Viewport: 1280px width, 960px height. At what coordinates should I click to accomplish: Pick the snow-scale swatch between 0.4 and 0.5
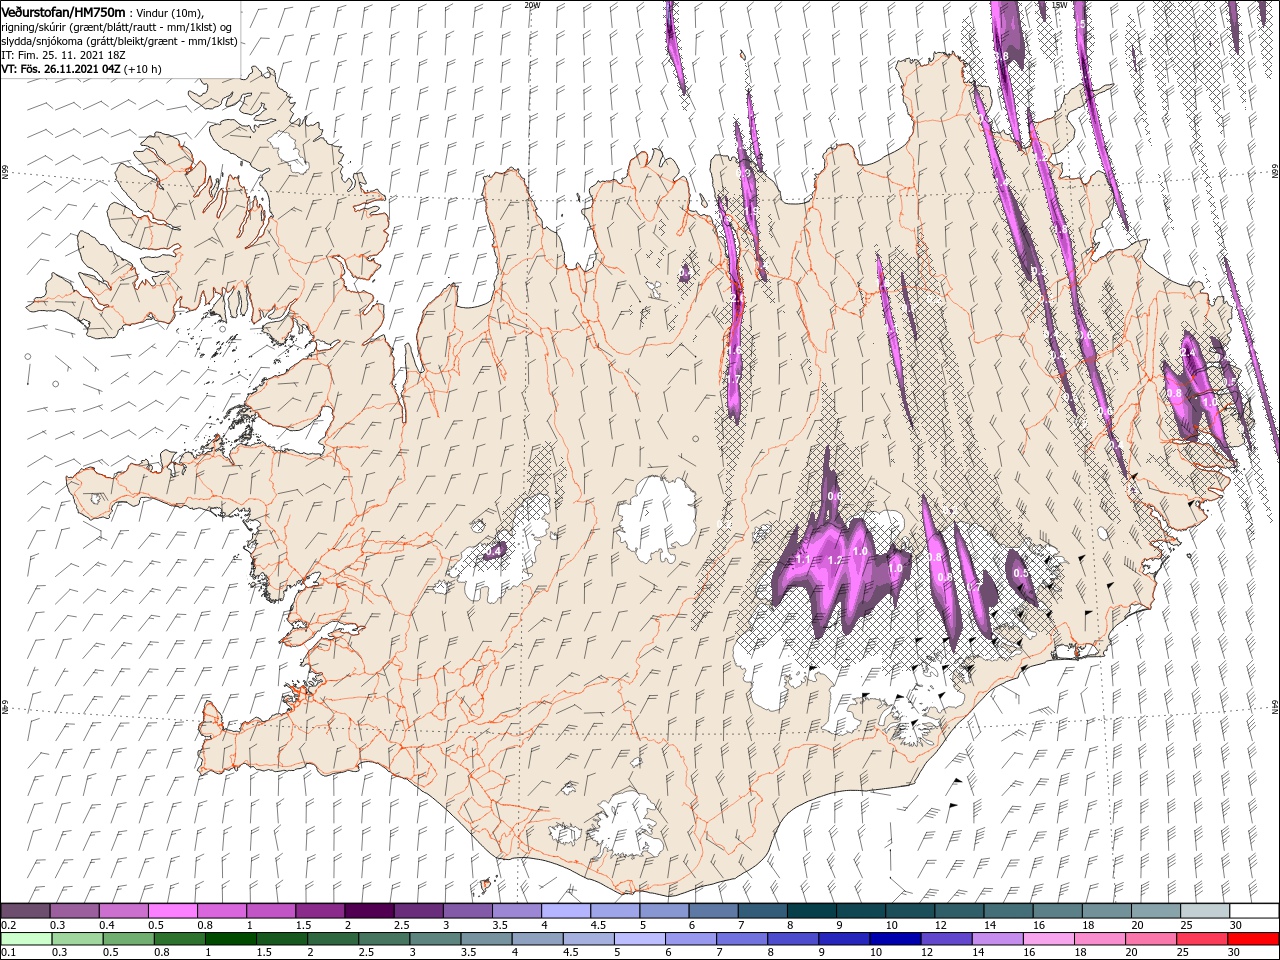coord(124,911)
